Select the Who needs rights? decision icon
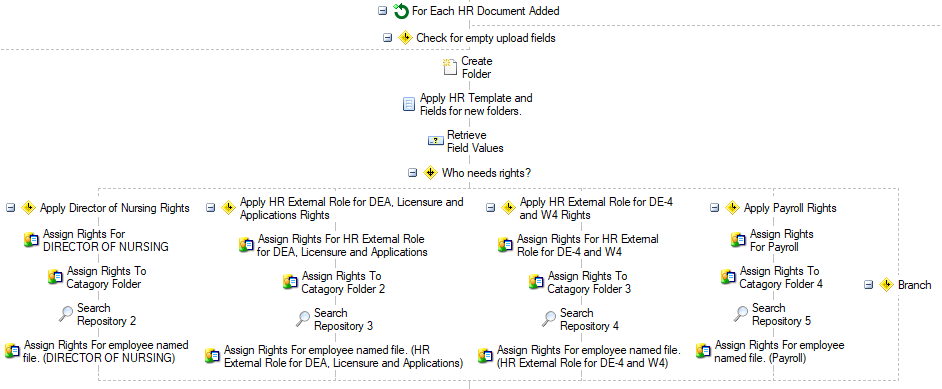This screenshot has height=389, width=942. pos(430,173)
